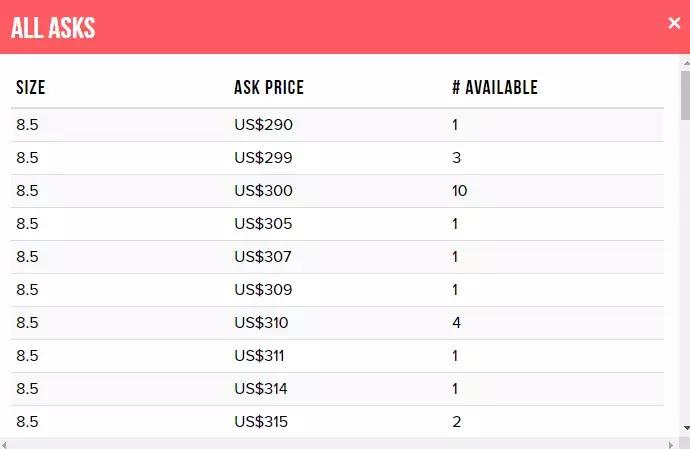Screen dimensions: 690x449
Task: Click the horizontal scrollbar right arrow
Action: 670,443
